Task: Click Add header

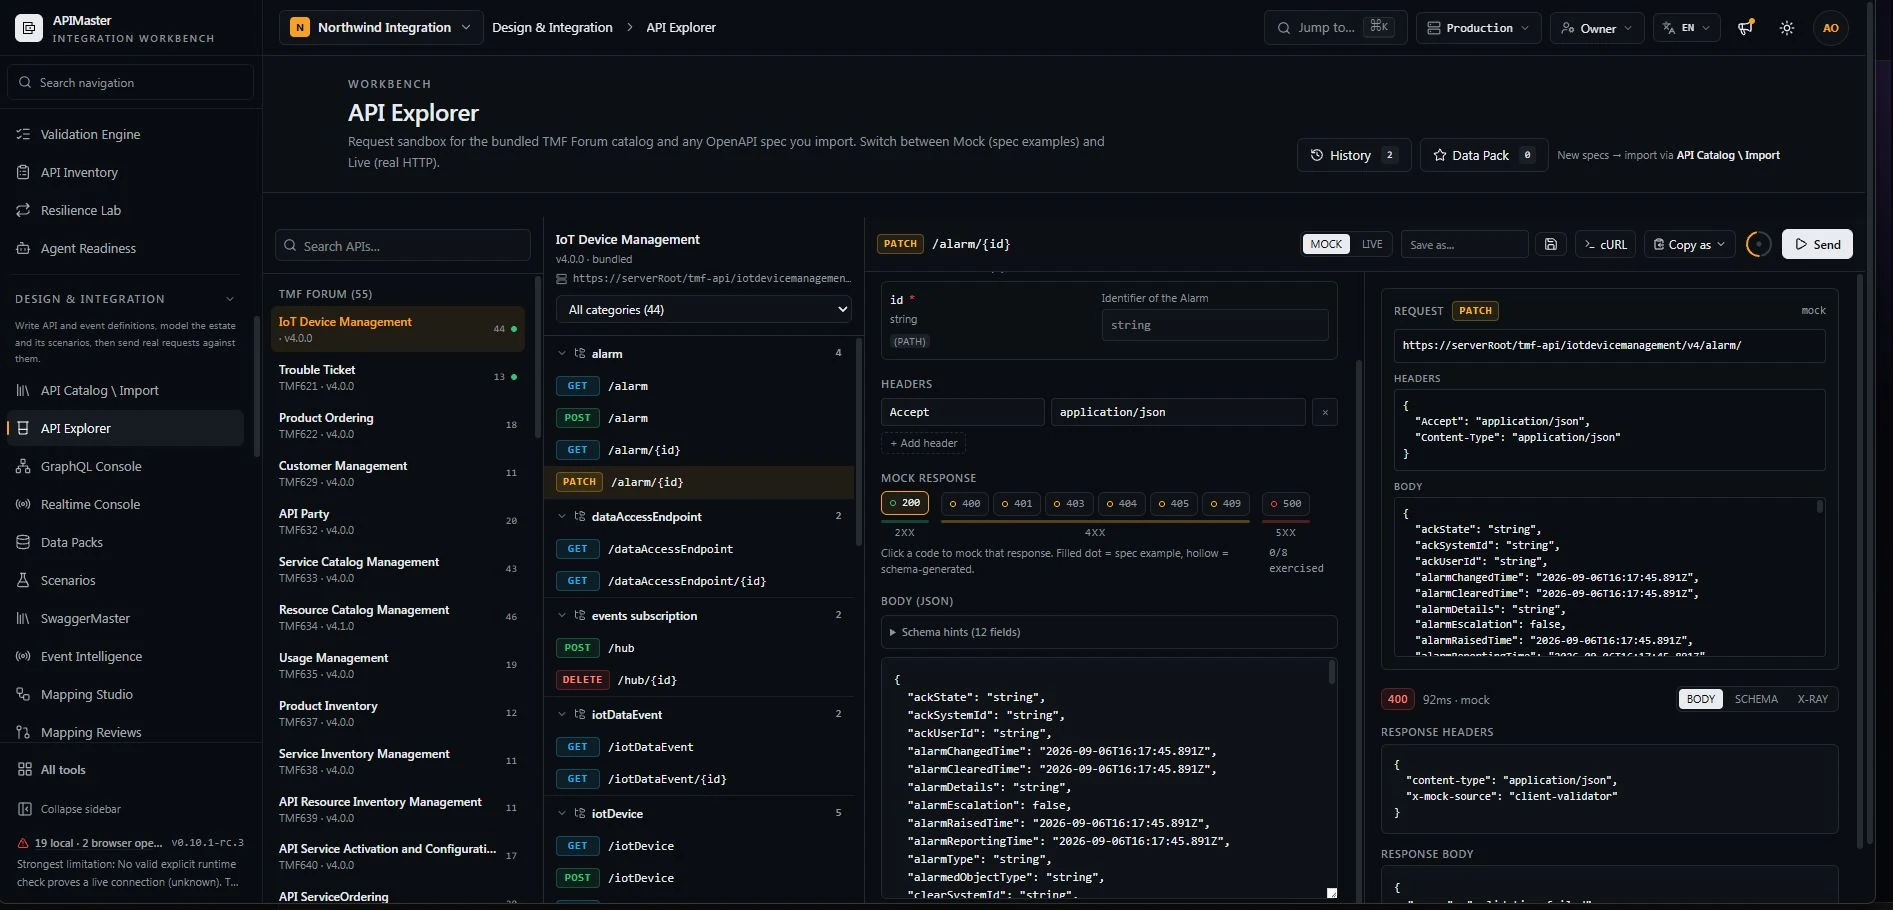Action: 923,443
